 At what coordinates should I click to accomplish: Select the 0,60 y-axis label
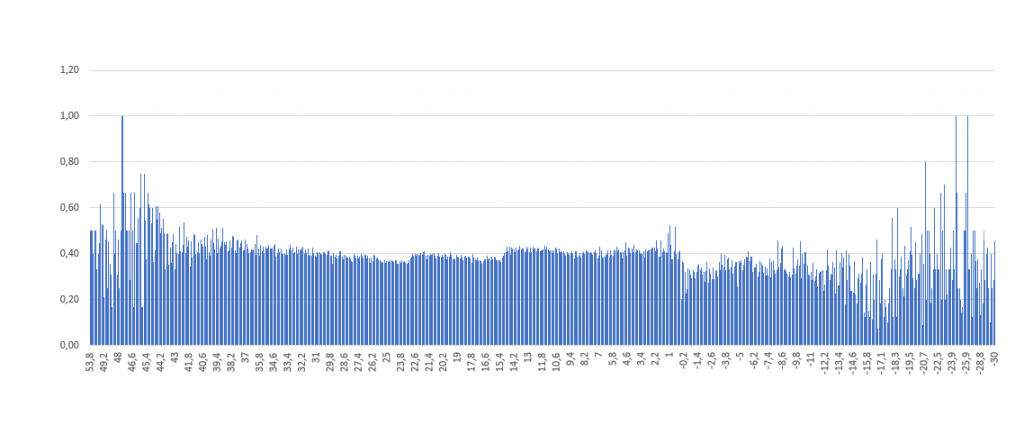tap(70, 208)
